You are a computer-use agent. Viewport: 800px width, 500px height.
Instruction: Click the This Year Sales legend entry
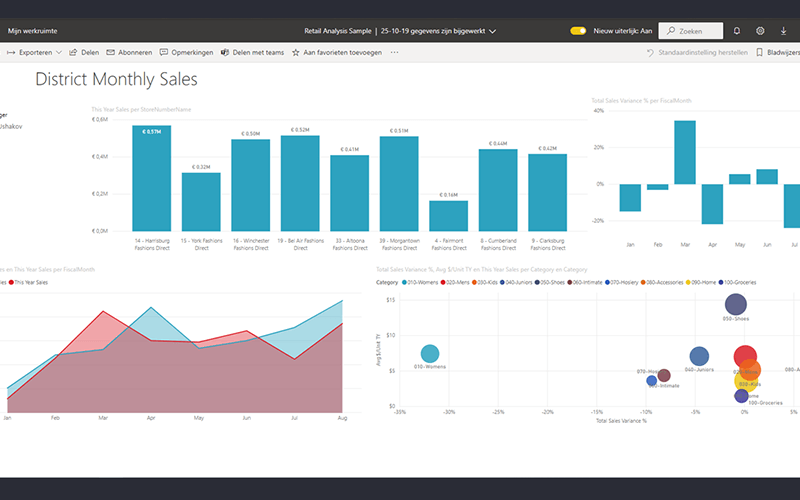click(x=28, y=282)
